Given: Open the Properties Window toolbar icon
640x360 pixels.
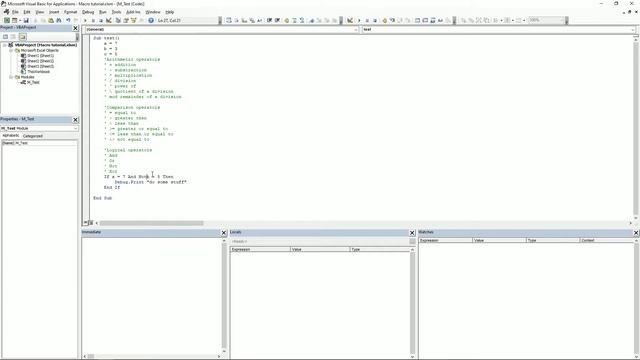Looking at the screenshot, I should tap(126, 20).
